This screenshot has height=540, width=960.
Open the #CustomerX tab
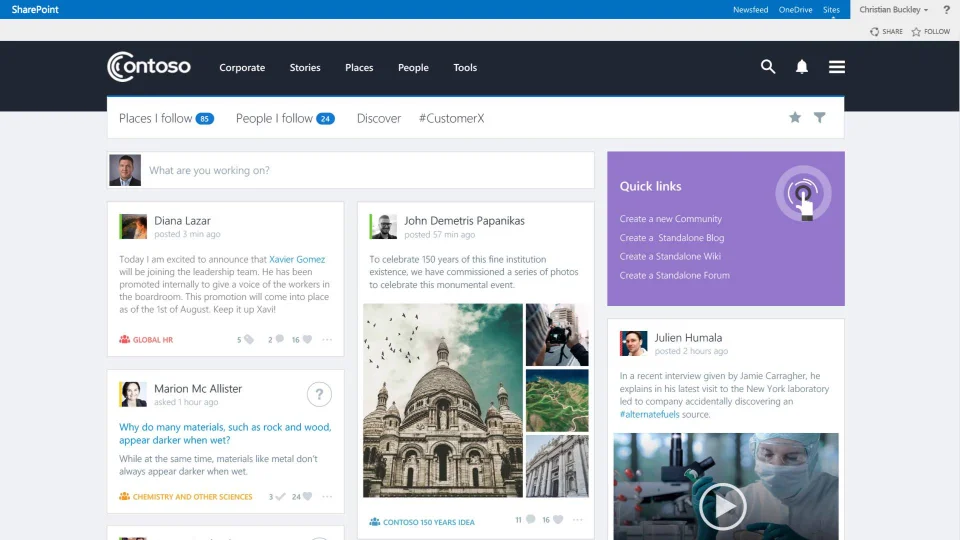tap(451, 118)
